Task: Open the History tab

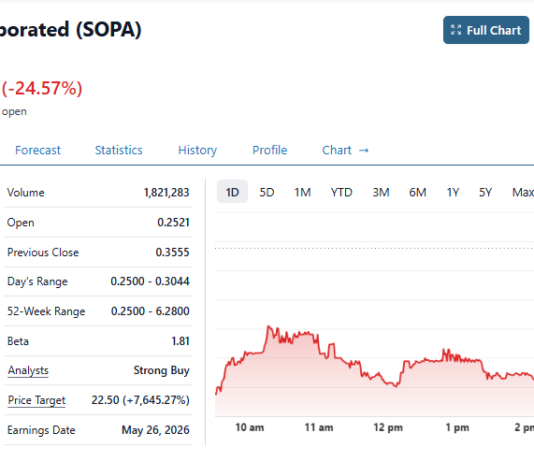Action: [x=198, y=150]
